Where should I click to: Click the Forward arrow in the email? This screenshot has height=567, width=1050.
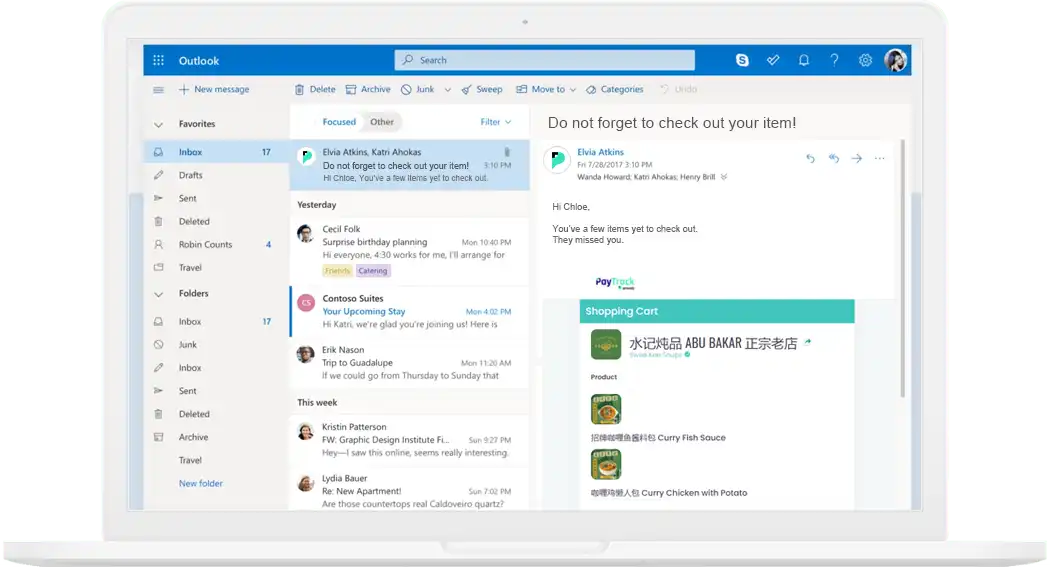click(x=856, y=158)
